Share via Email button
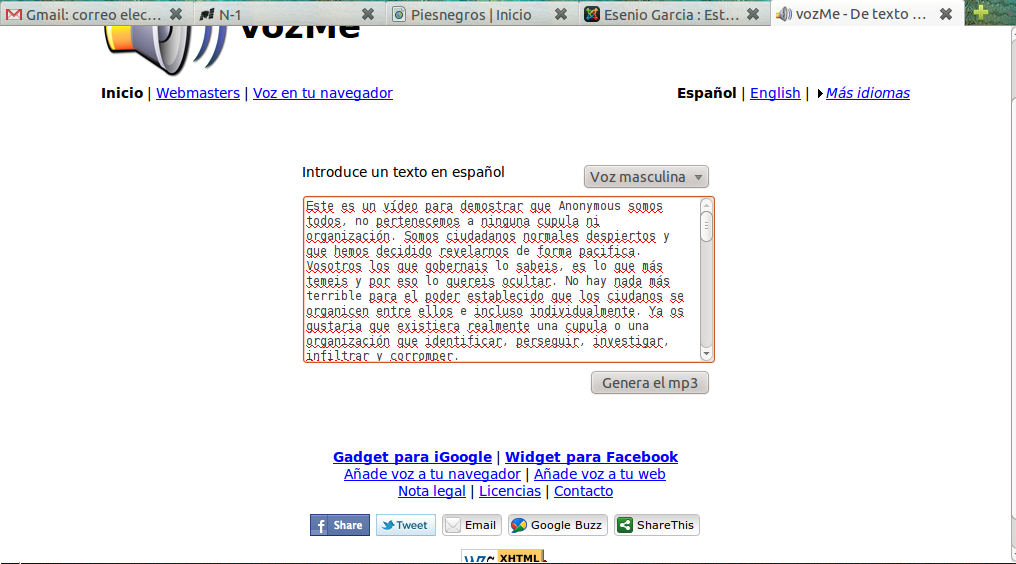 (x=472, y=525)
